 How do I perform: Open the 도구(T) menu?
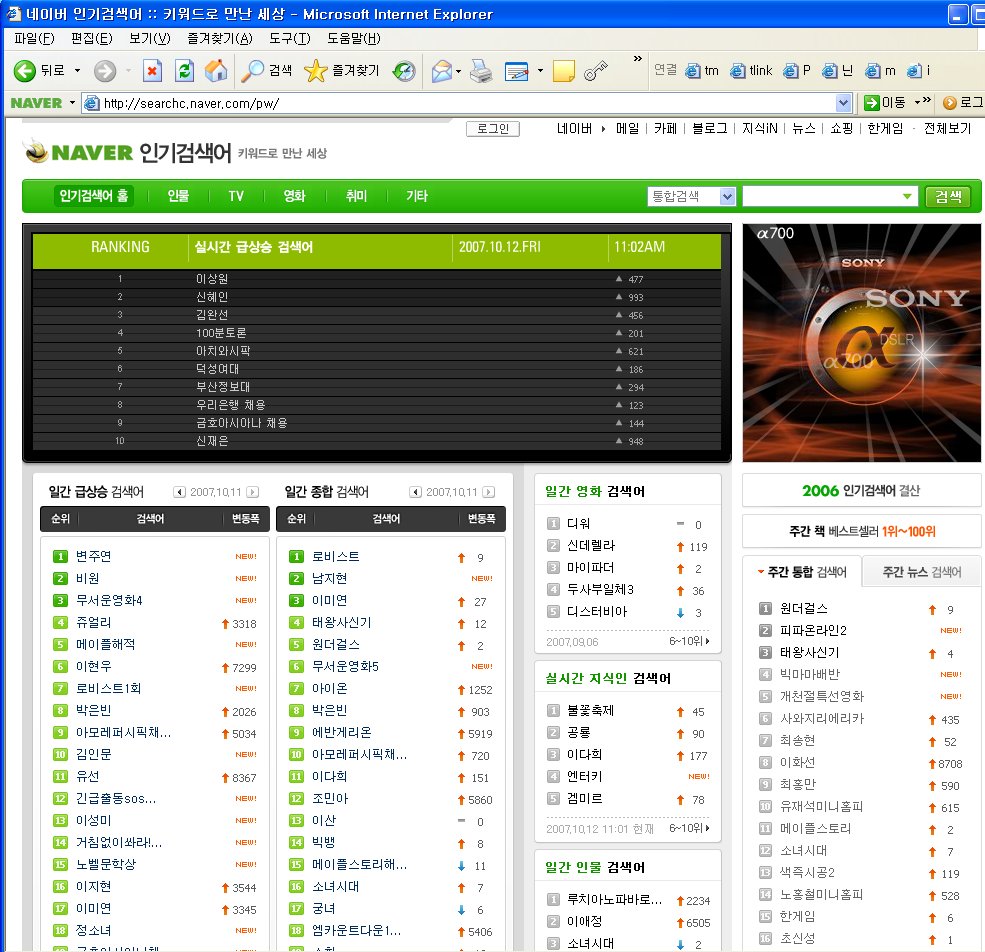(290, 38)
